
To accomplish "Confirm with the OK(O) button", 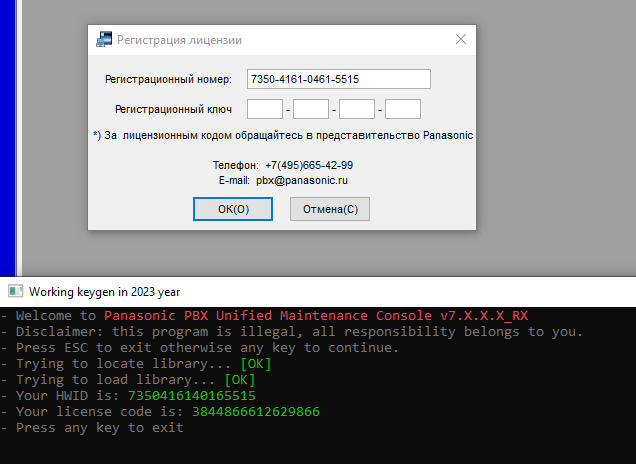I will click(x=233, y=209).
